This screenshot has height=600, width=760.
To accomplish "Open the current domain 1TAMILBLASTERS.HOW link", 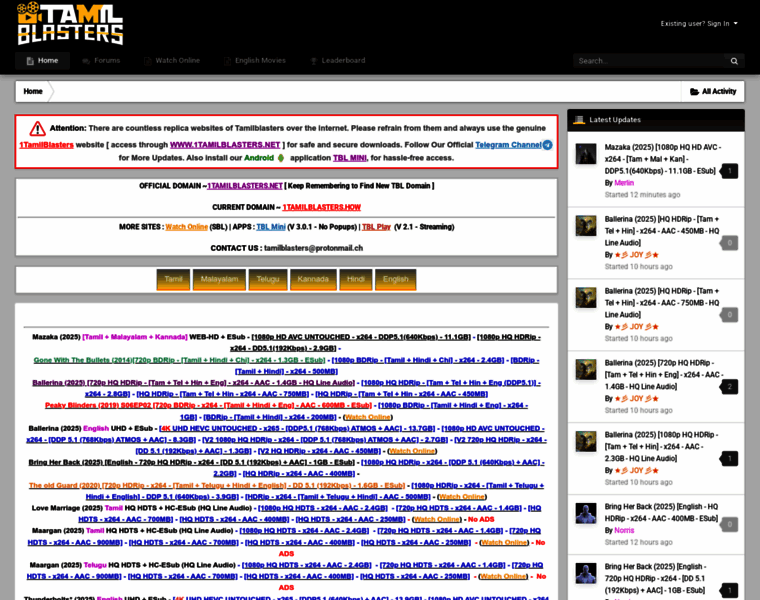I will click(x=322, y=207).
